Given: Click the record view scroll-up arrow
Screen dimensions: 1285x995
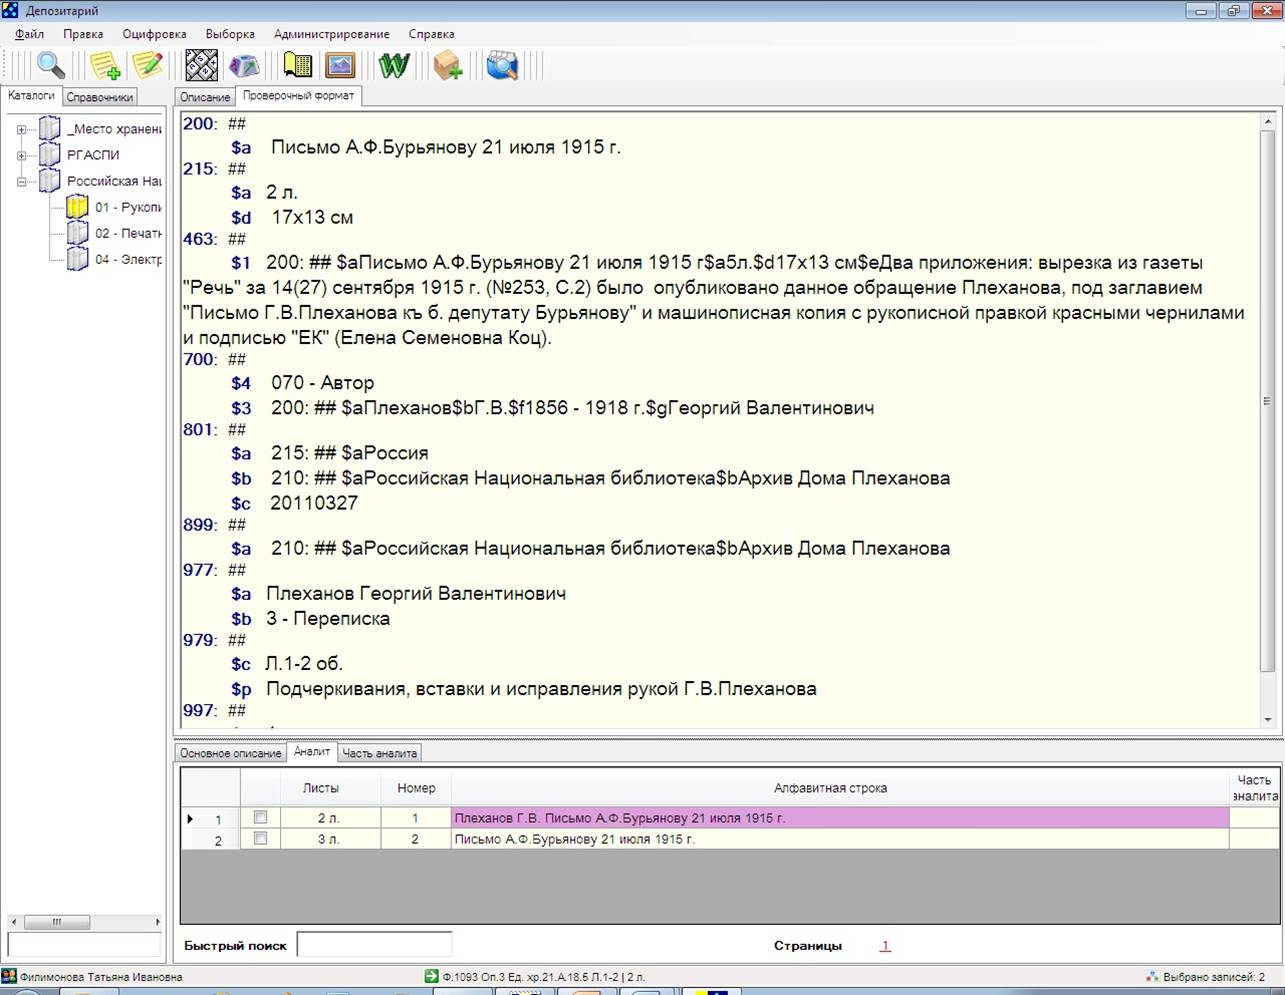Looking at the screenshot, I should (1268, 121).
